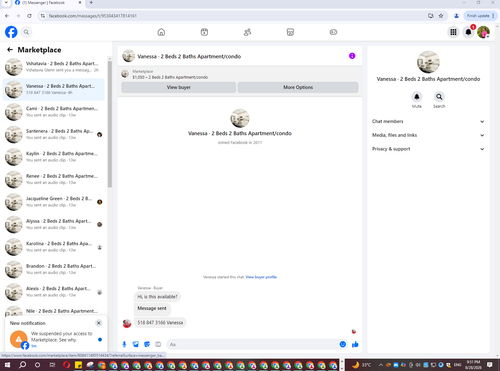Viewport: 500px width, 371px height.
Task: Expand the Privacy & support section
Action: (x=428, y=149)
